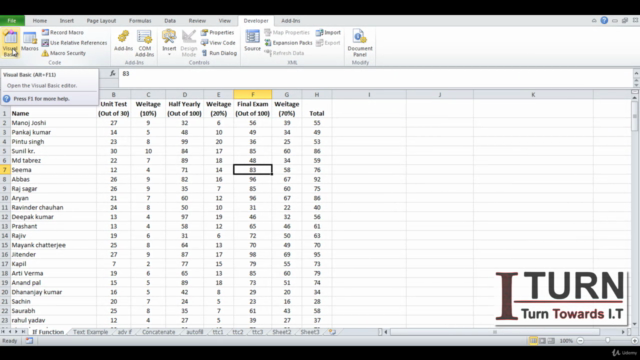Open the Add-Ins manager icon
640x360 pixels.
(123, 41)
